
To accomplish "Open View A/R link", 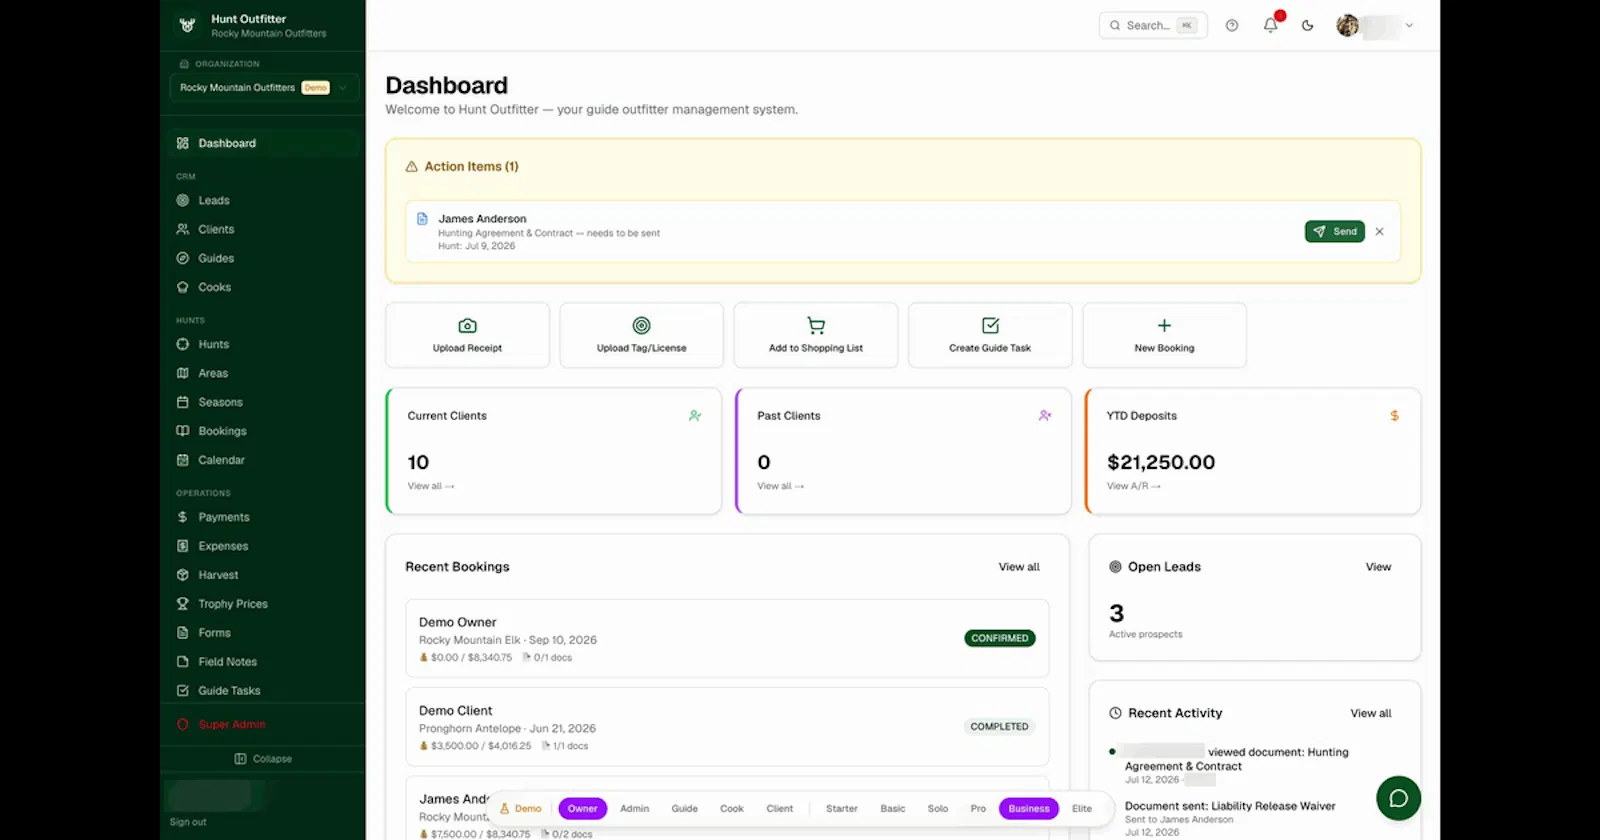I will point(1134,486).
